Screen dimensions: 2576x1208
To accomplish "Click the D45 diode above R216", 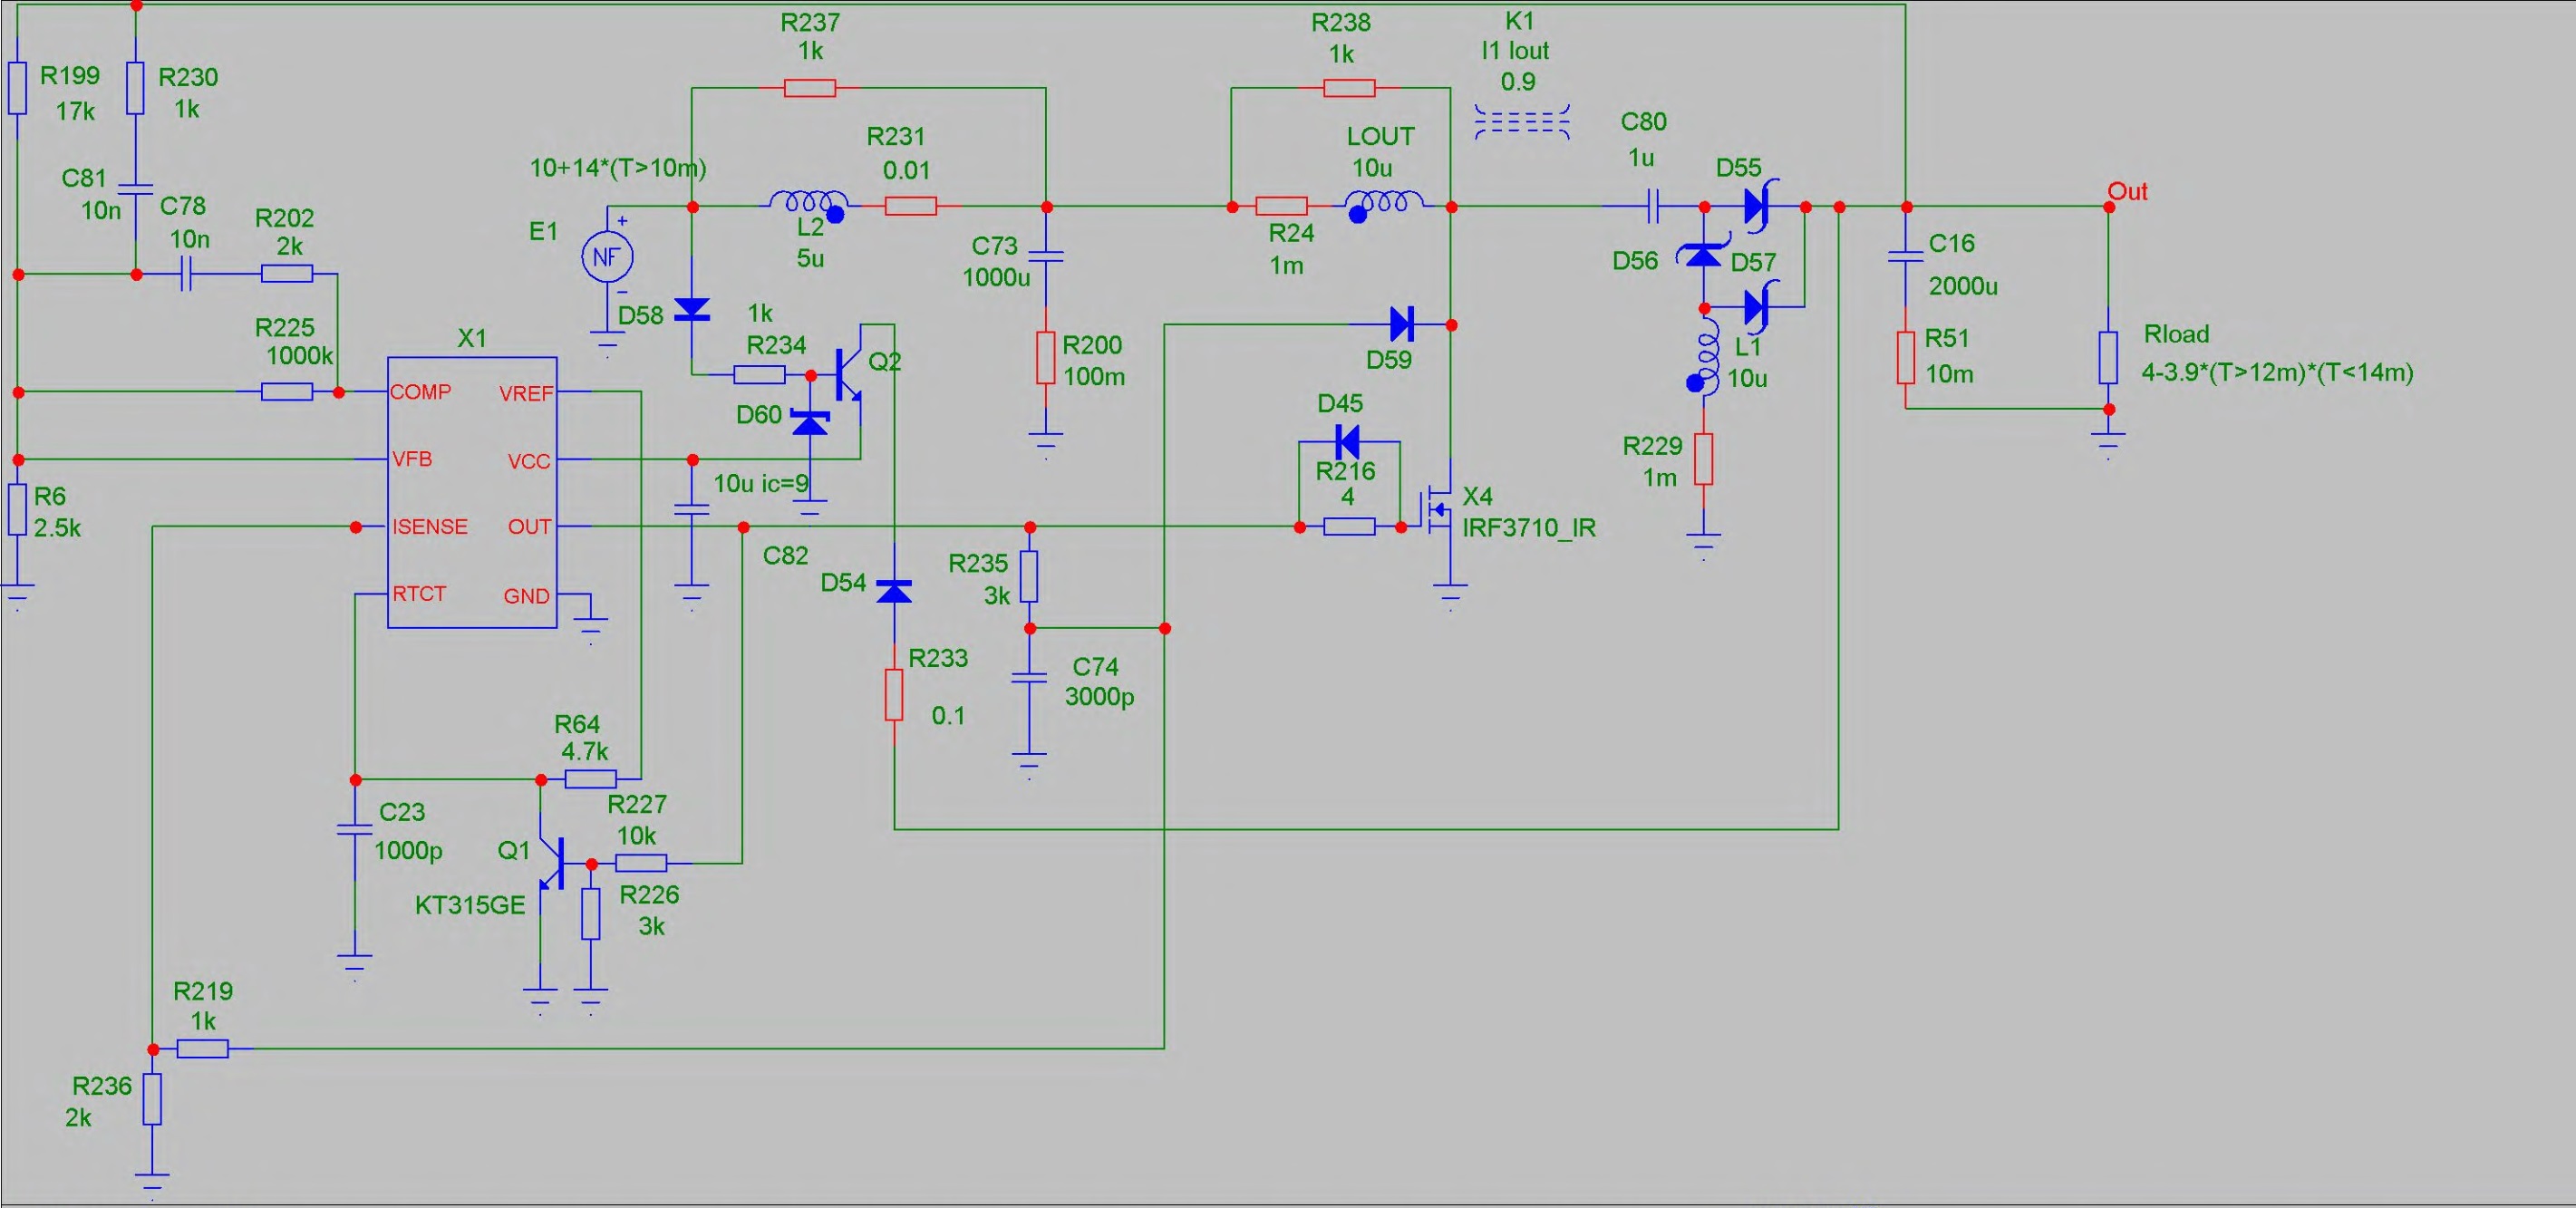I will (x=1347, y=441).
